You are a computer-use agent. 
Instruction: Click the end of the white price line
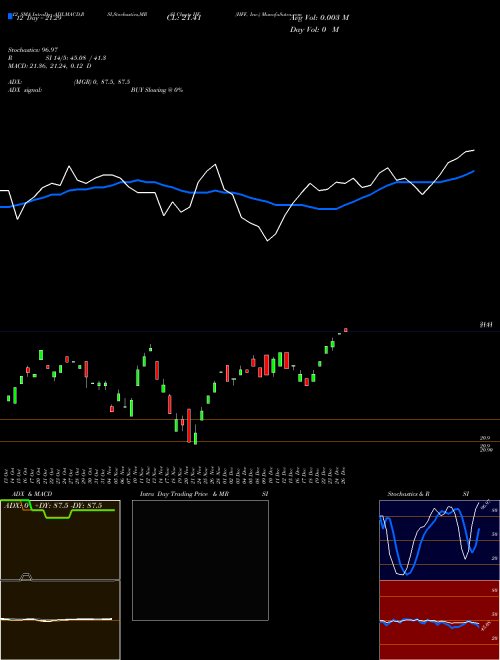pos(474,150)
